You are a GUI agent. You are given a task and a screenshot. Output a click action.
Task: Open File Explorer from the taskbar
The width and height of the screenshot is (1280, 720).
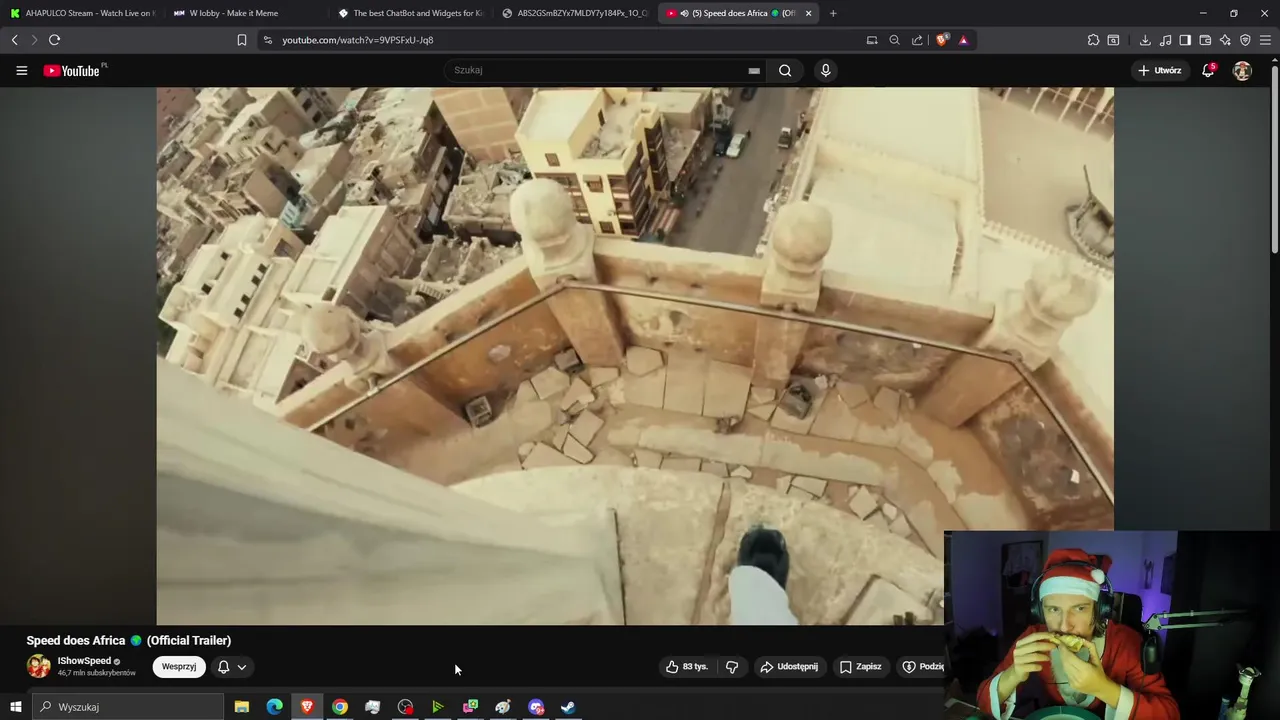242,707
